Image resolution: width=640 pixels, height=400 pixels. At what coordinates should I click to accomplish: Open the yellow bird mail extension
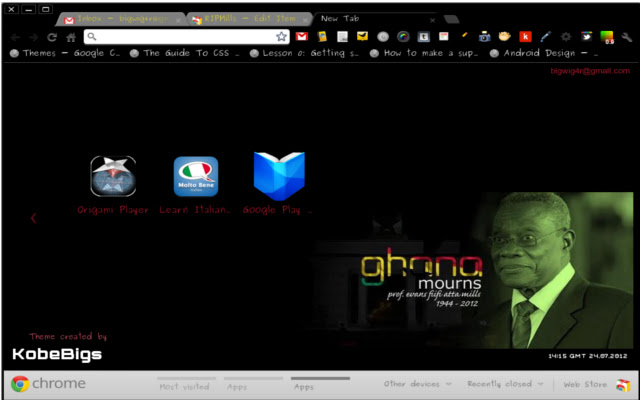click(362, 36)
